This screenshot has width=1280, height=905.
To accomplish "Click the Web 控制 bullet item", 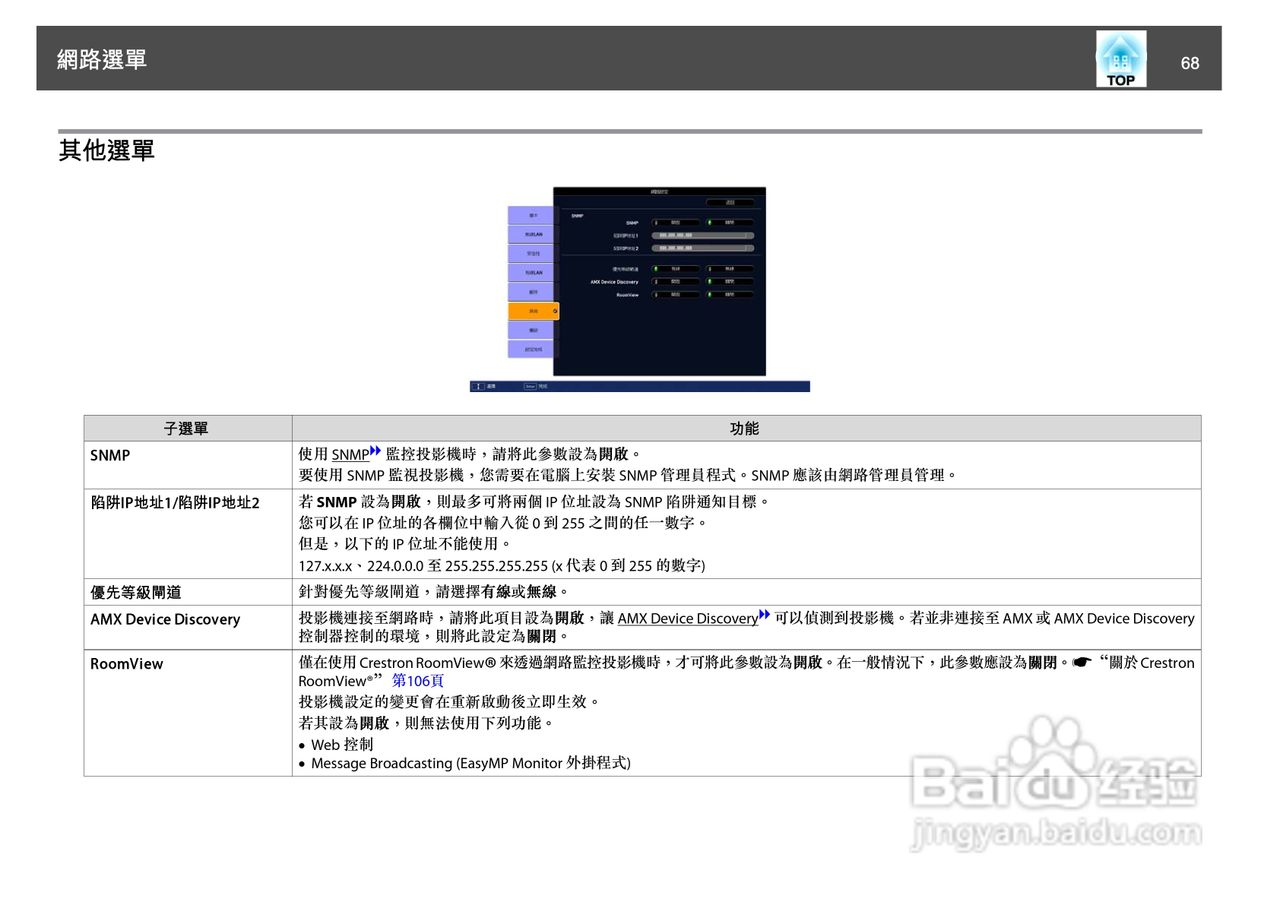I will pos(336,744).
